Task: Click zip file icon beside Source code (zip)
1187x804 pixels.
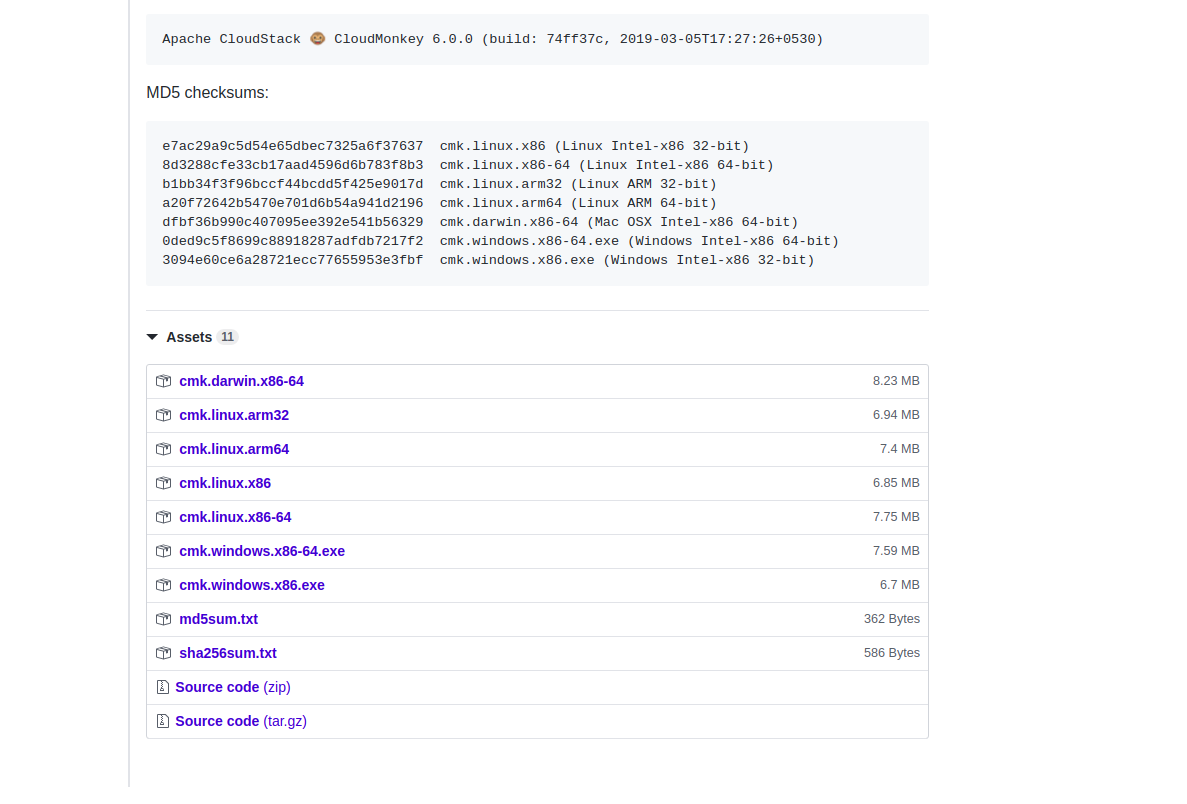Action: coord(162,687)
